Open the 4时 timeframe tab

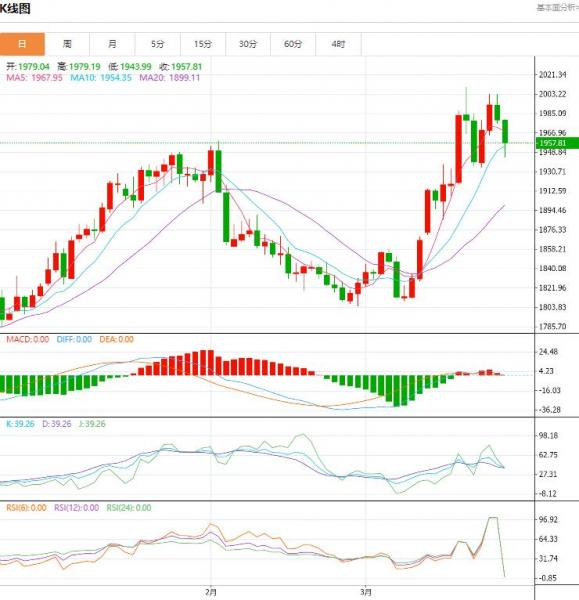click(x=338, y=44)
